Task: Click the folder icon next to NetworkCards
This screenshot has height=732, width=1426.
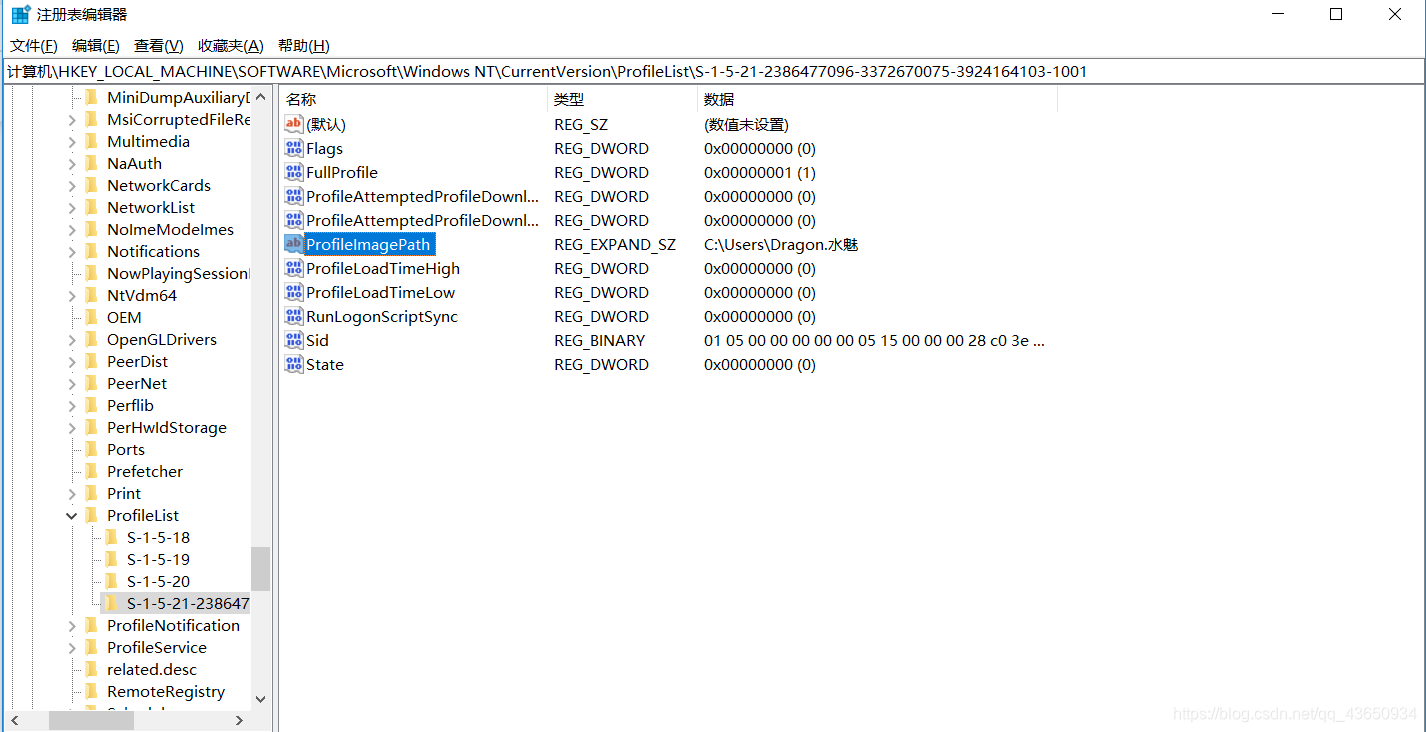Action: (92, 186)
